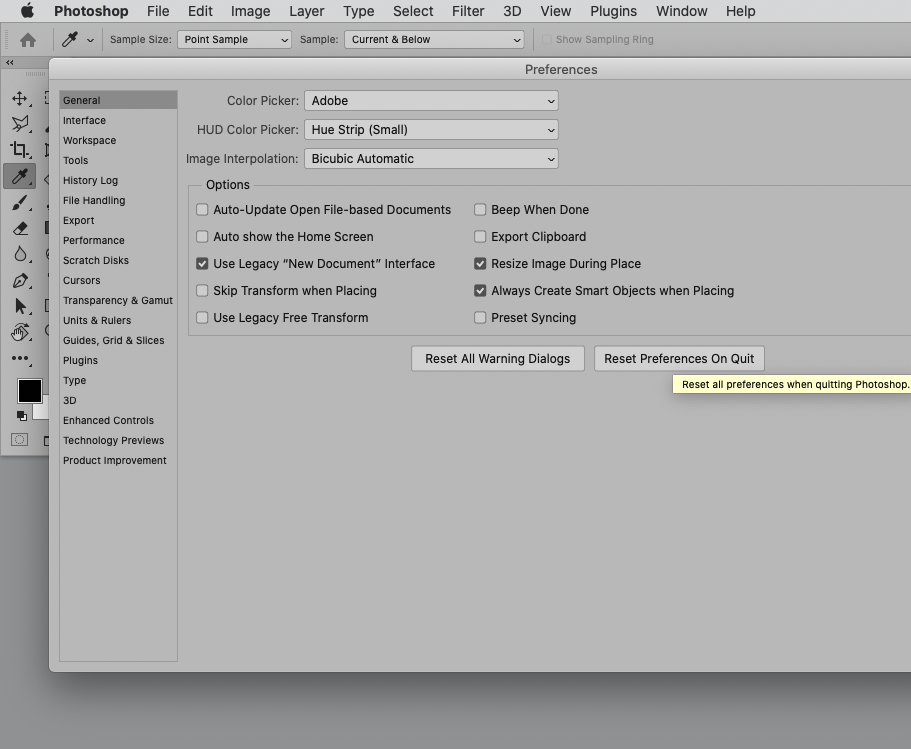Check Skip Transform when Placing
The image size is (911, 749).
(x=202, y=291)
